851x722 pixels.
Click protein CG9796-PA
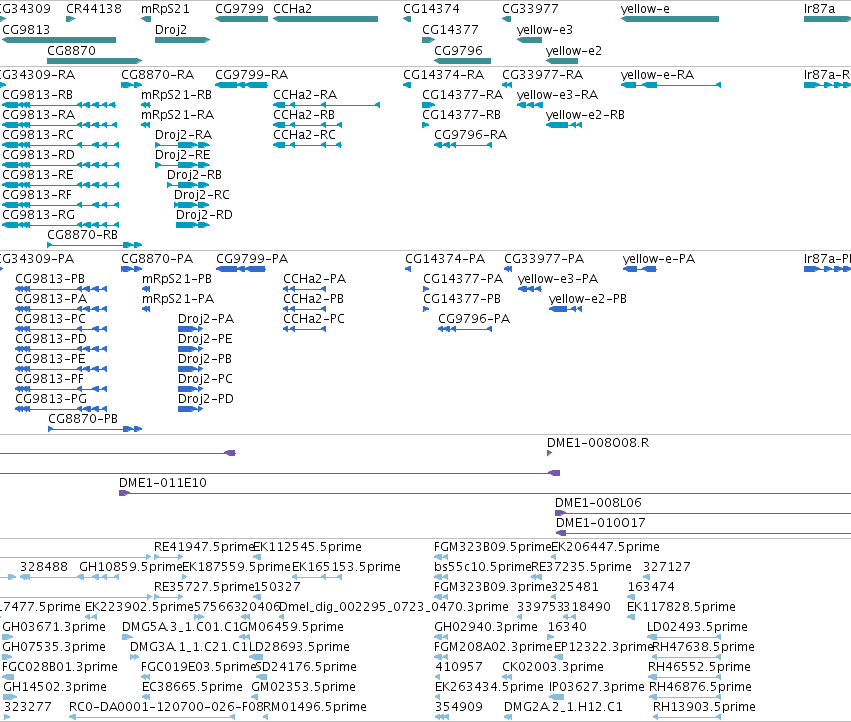click(x=465, y=329)
